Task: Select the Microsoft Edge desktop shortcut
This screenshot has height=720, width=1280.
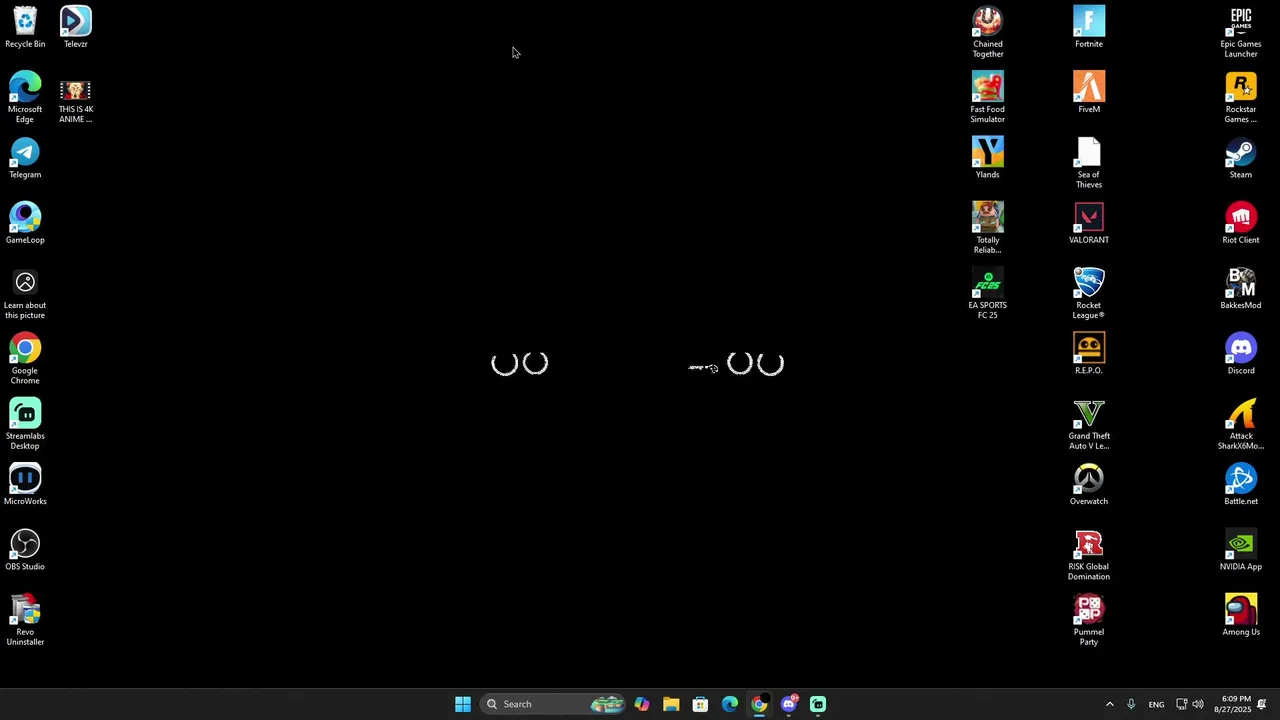Action: (x=25, y=97)
